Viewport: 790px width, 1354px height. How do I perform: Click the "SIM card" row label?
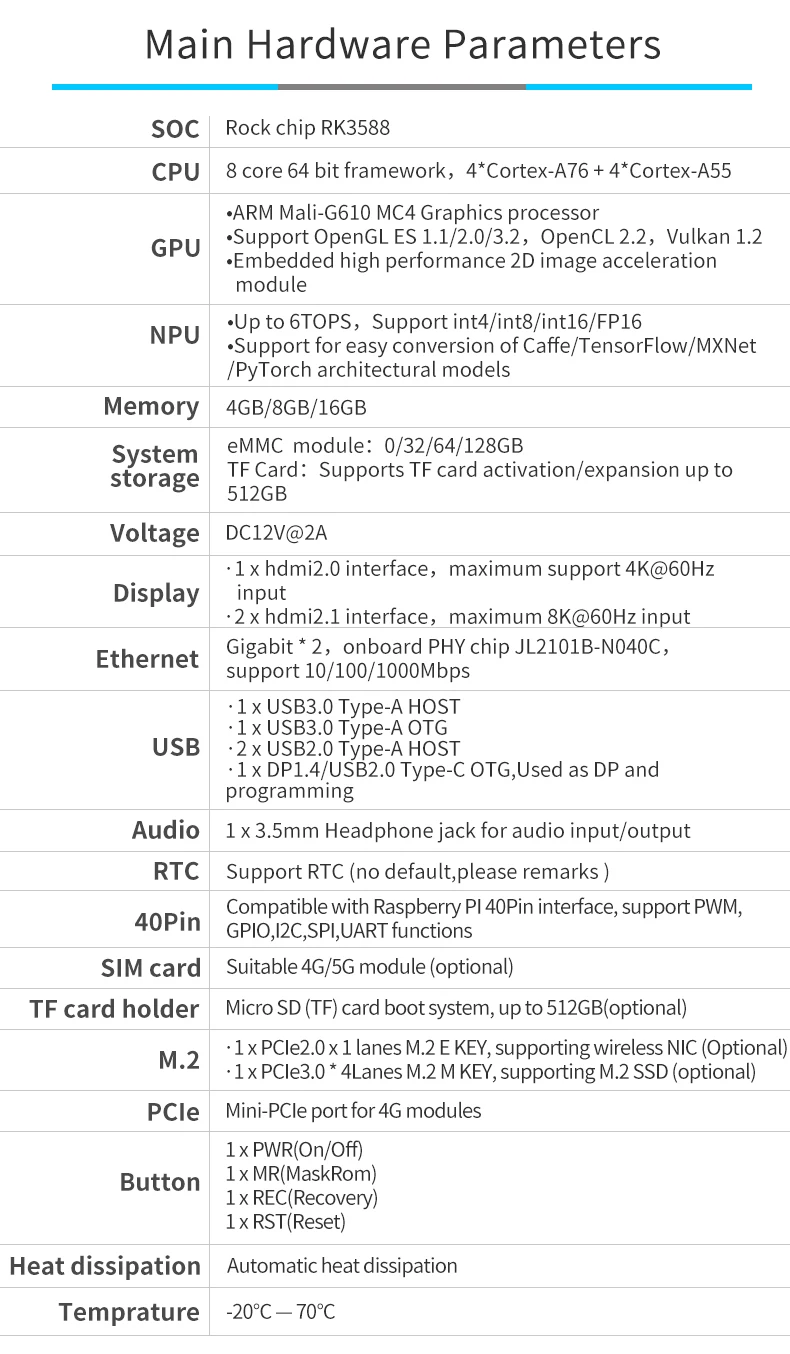(x=150, y=968)
